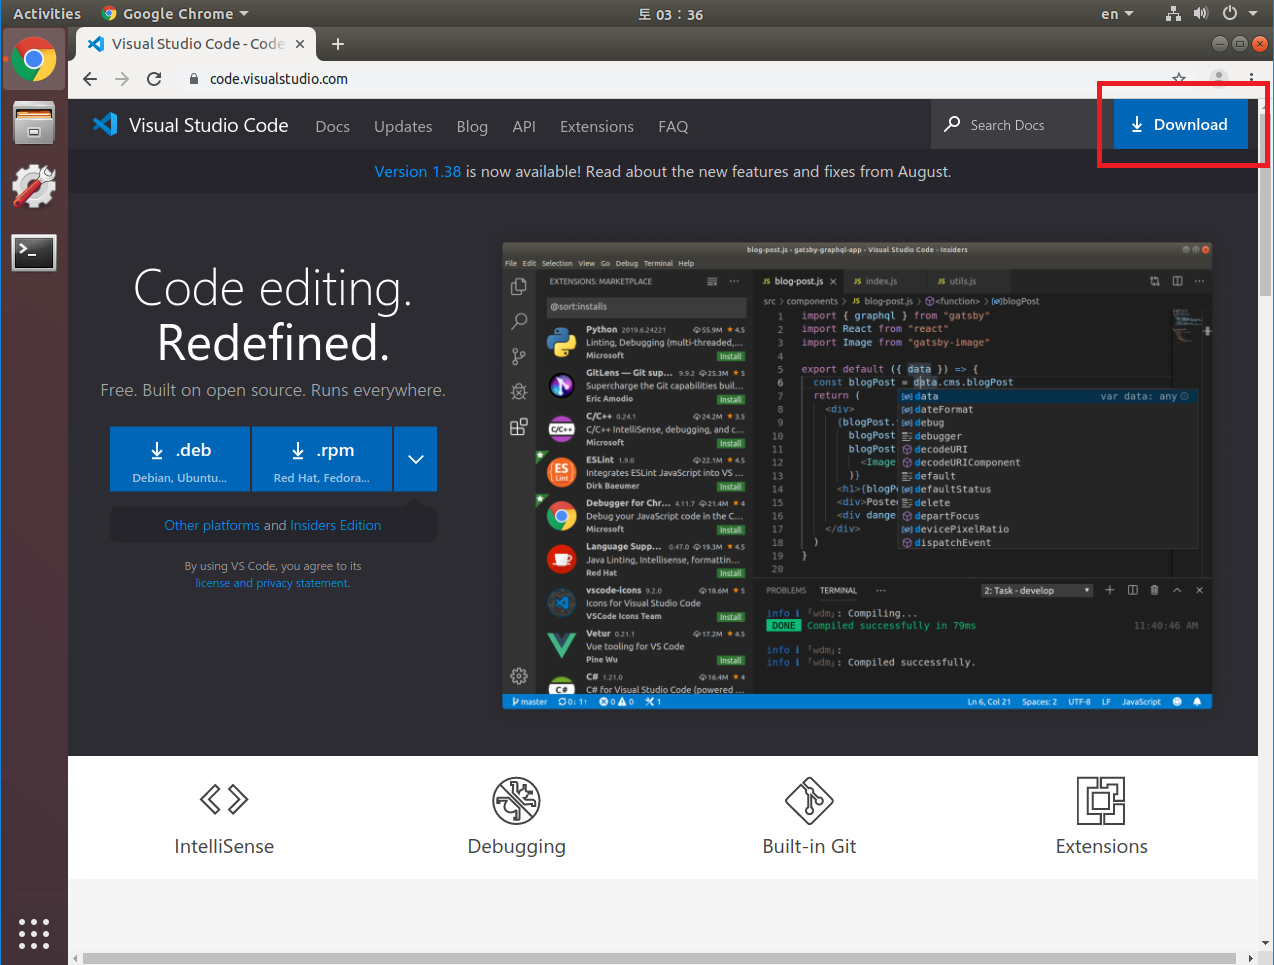Click the network icon in system tray
Viewport: 1274px width, 965px height.
1173,14
